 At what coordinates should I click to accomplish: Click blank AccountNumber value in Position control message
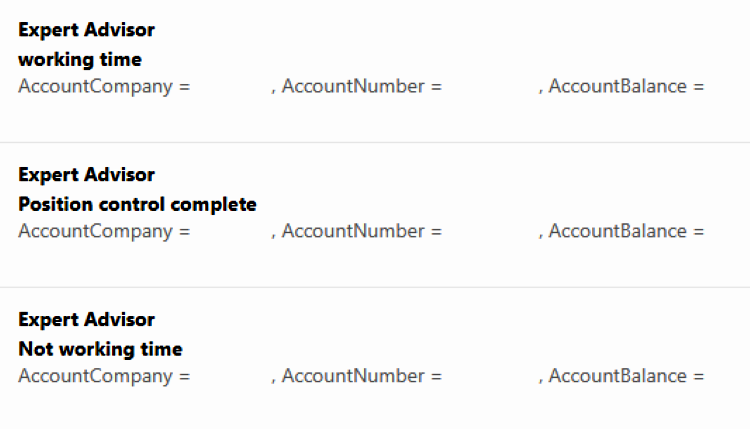[x=490, y=232]
